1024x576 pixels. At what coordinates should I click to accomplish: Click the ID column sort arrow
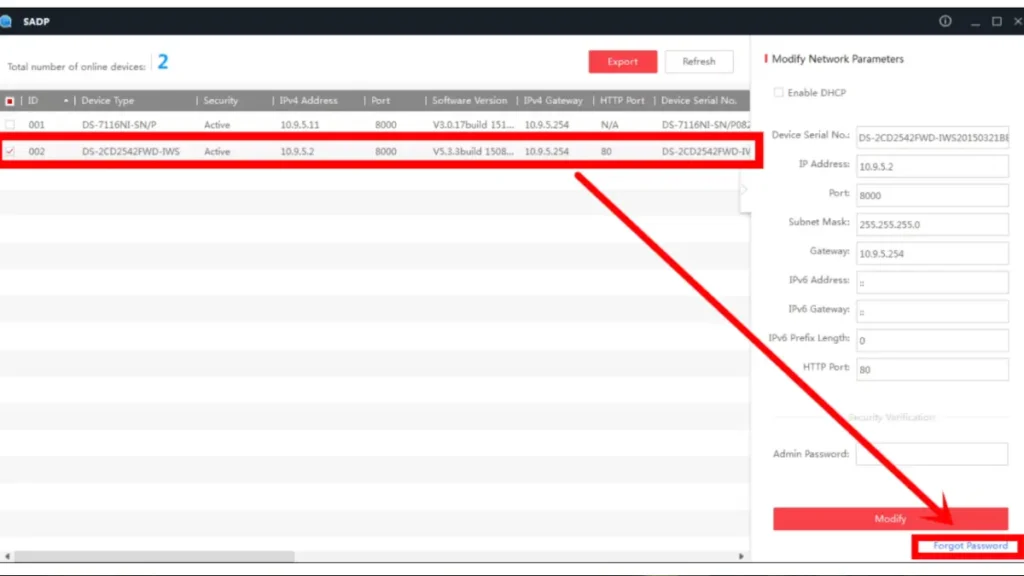pyautogui.click(x=67, y=101)
